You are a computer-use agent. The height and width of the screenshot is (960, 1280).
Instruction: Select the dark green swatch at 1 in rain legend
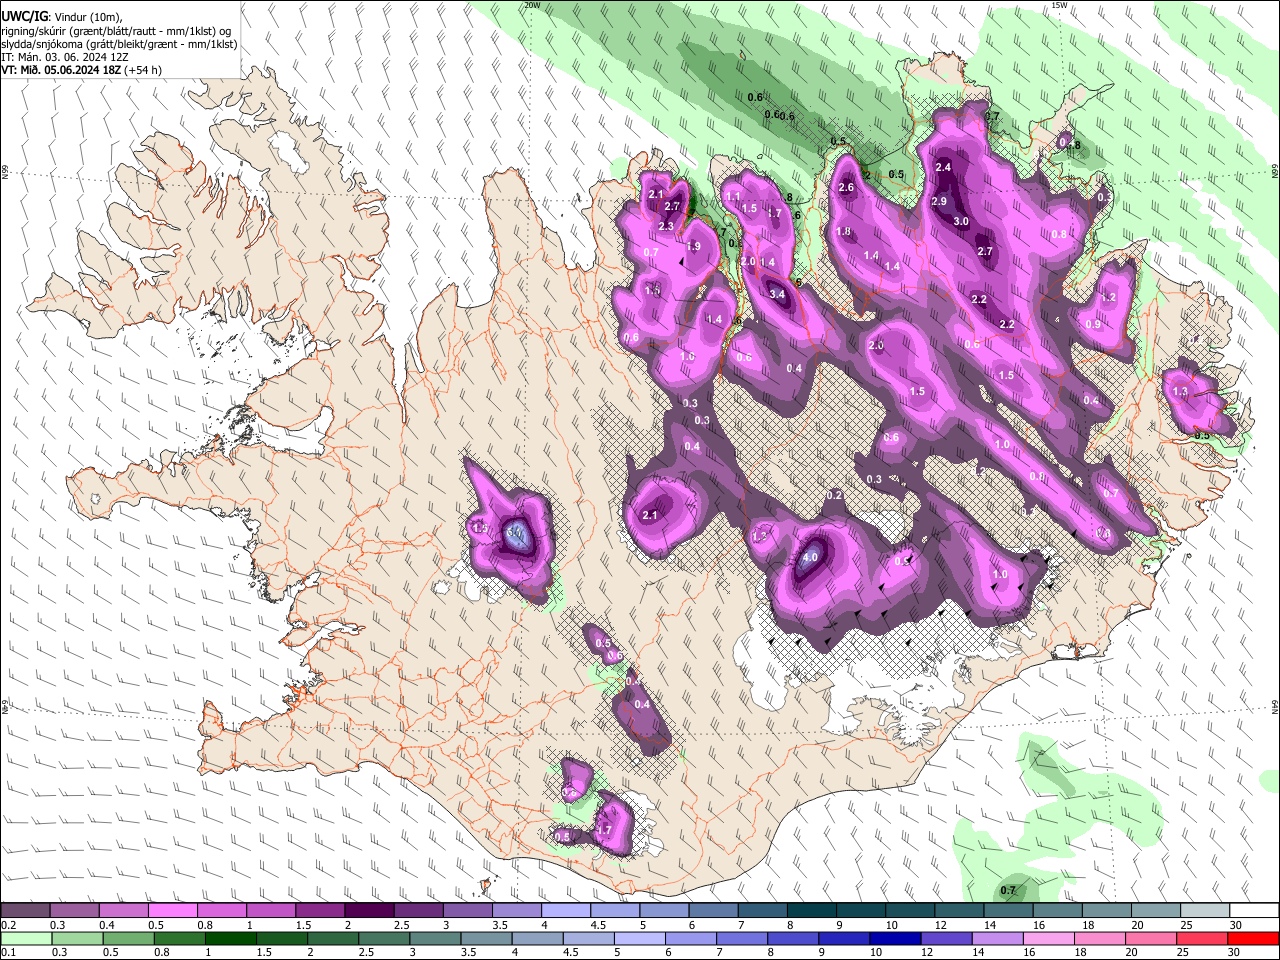229,938
